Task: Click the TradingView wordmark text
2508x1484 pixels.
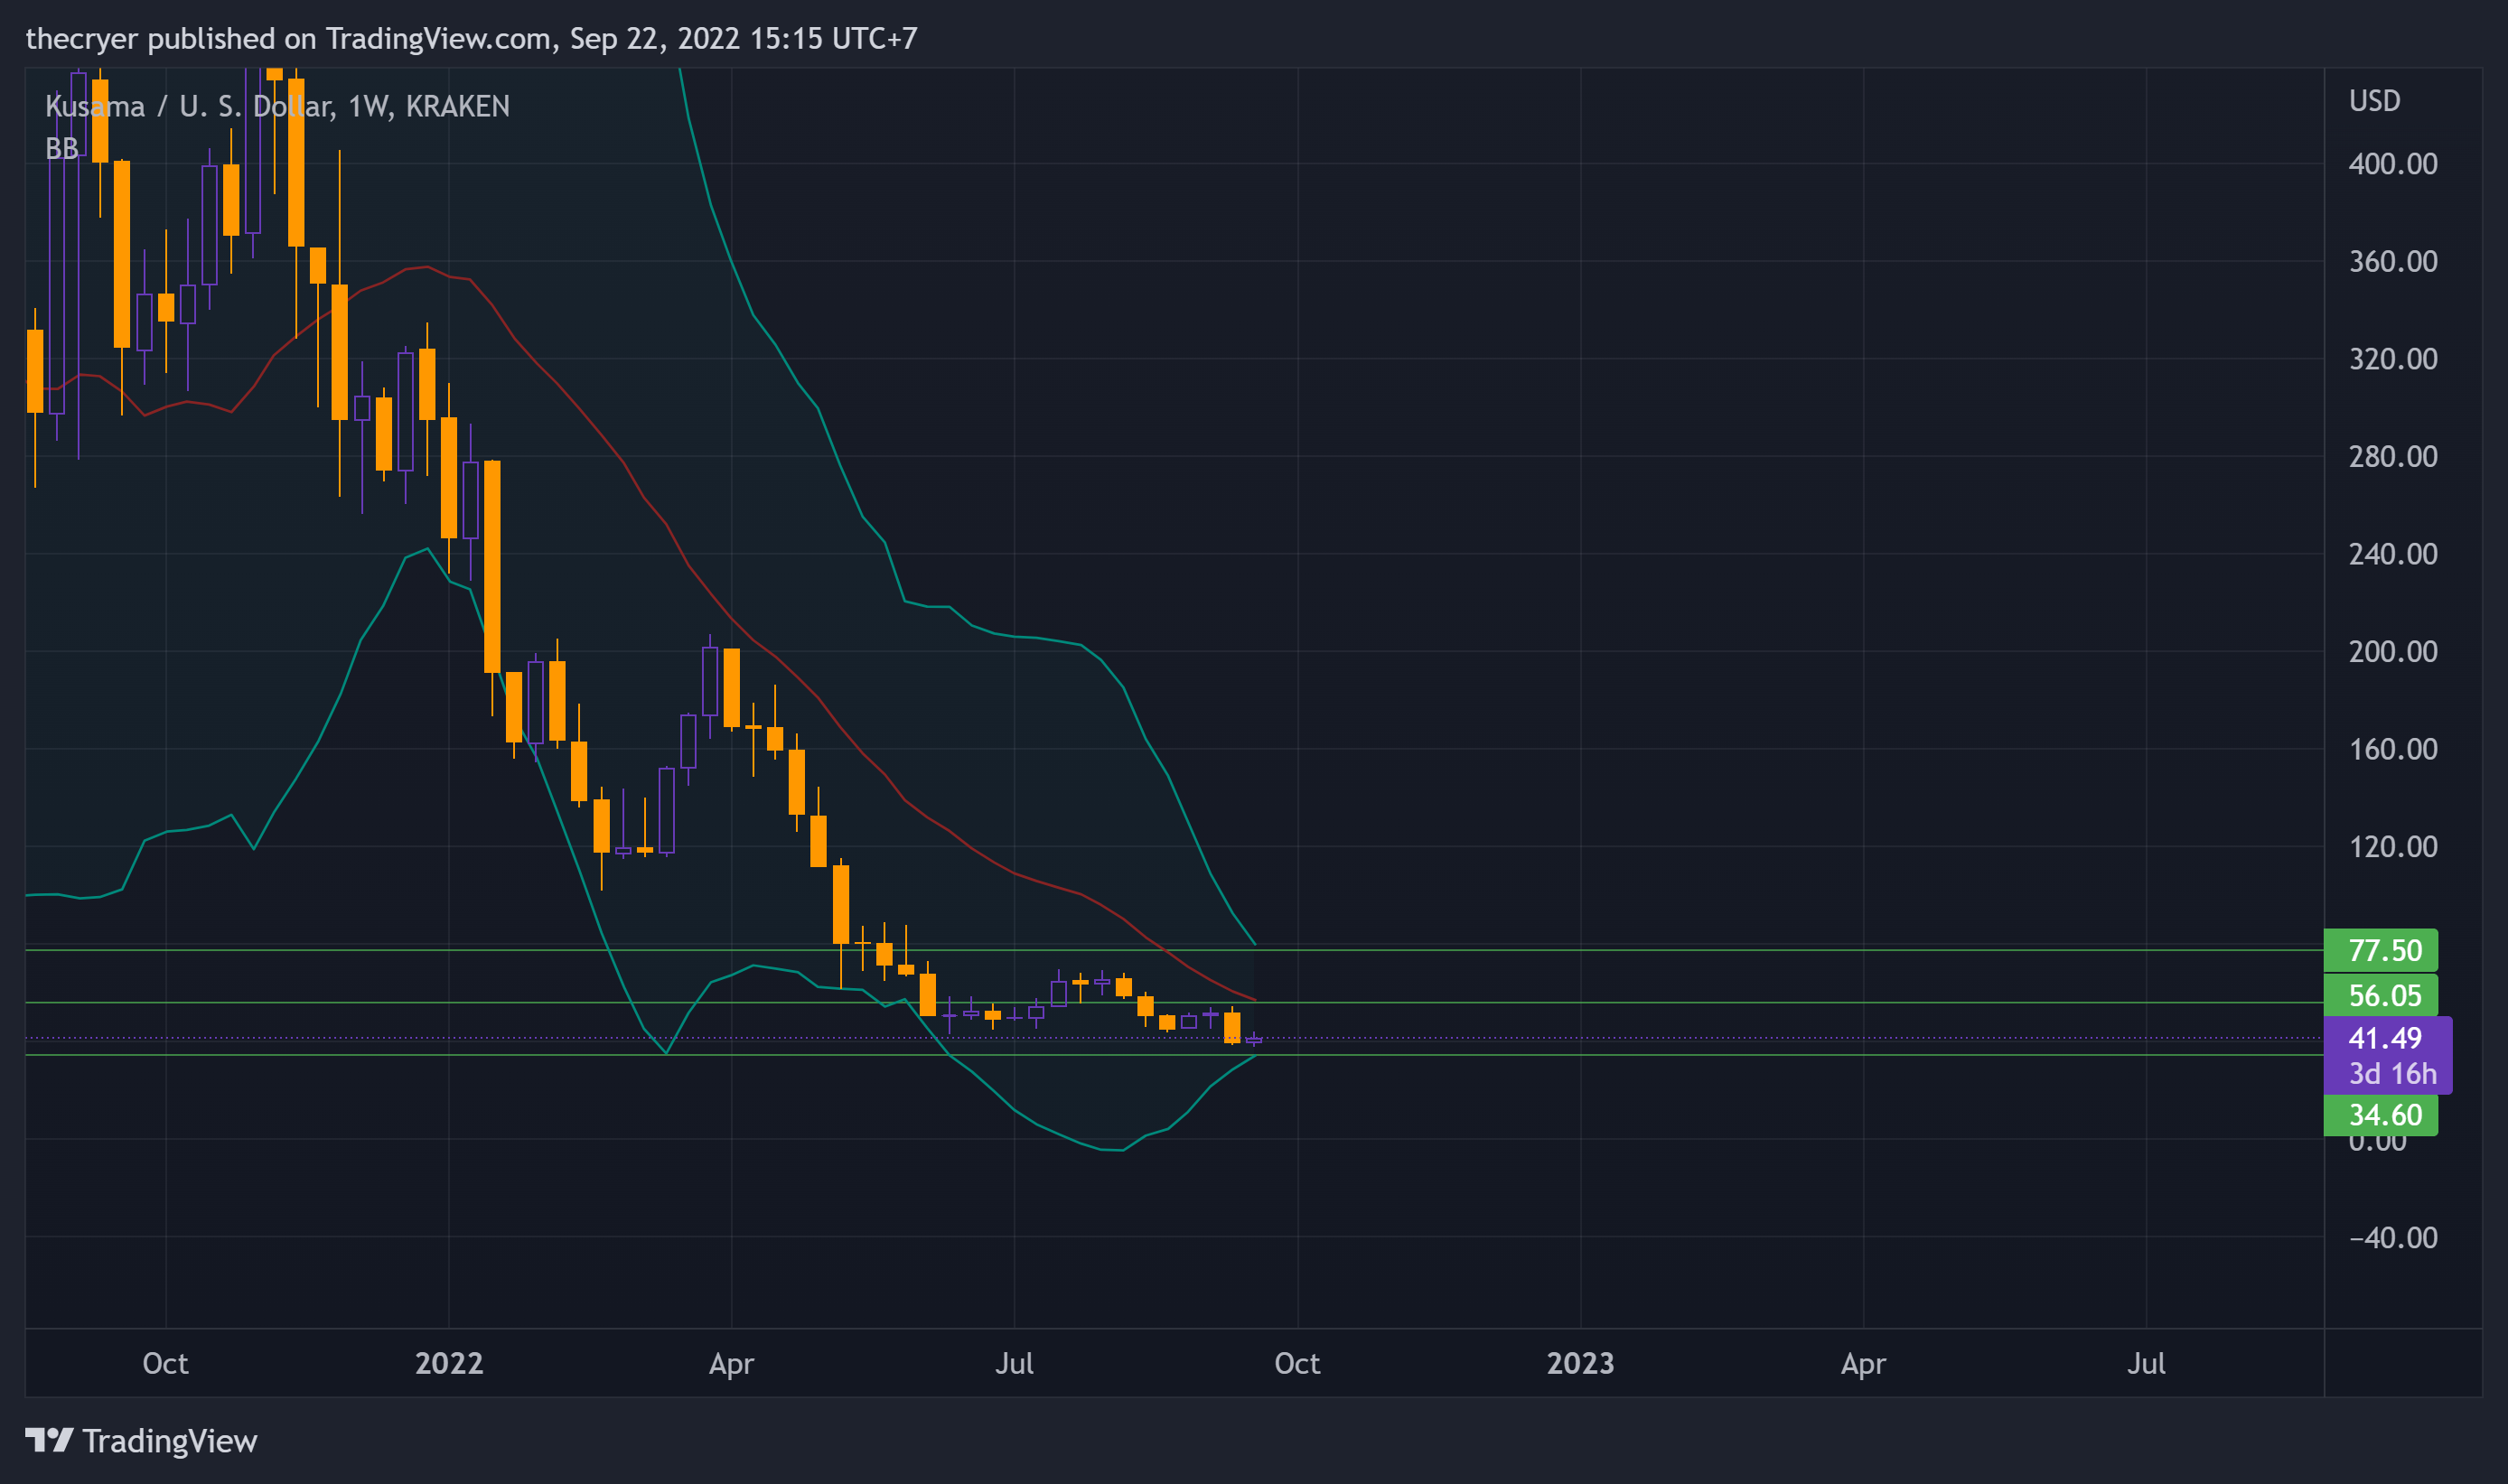Action: point(170,1441)
